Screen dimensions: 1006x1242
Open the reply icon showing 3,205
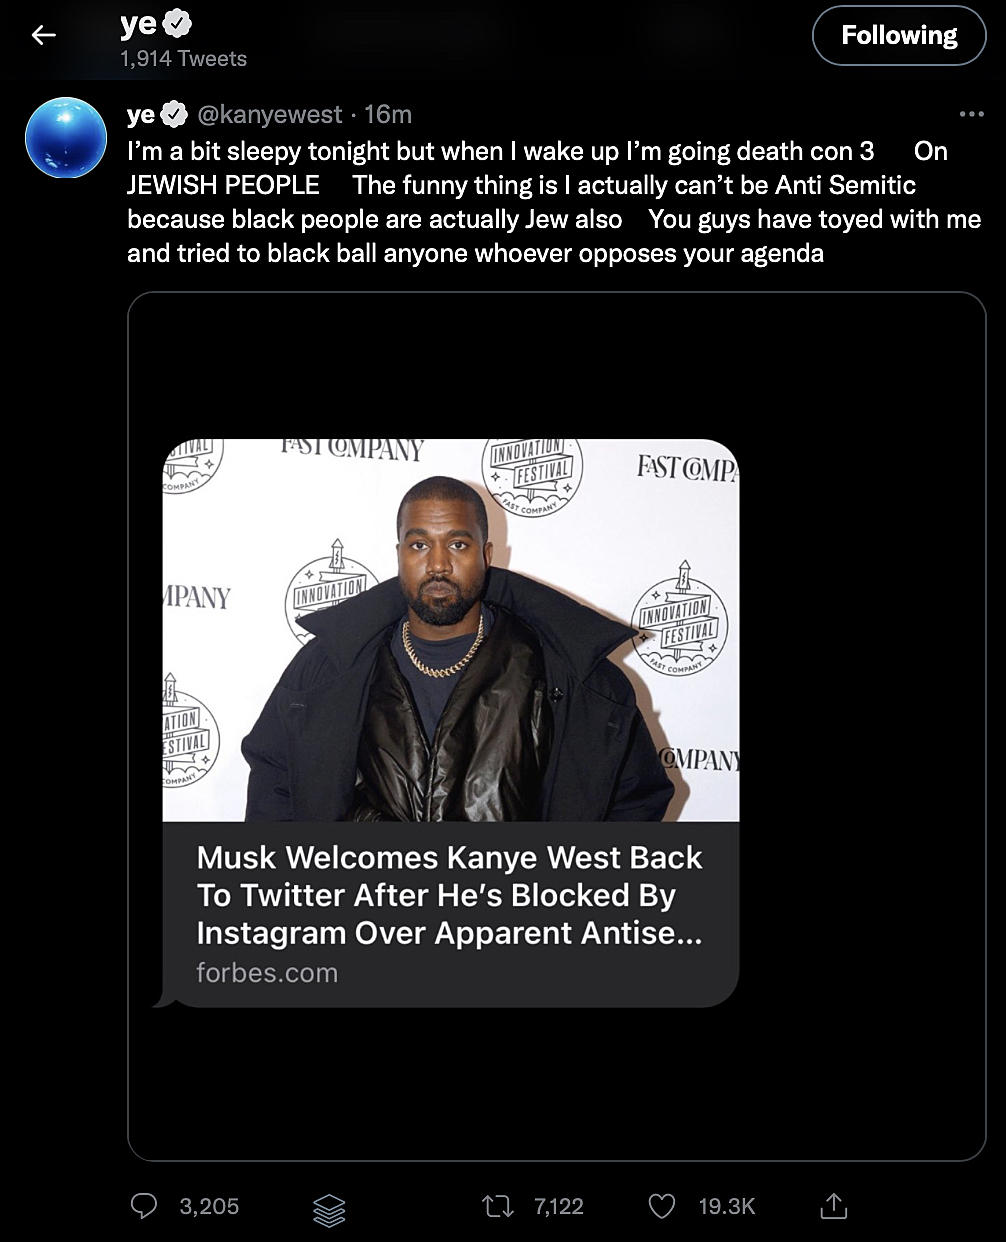click(x=146, y=1206)
